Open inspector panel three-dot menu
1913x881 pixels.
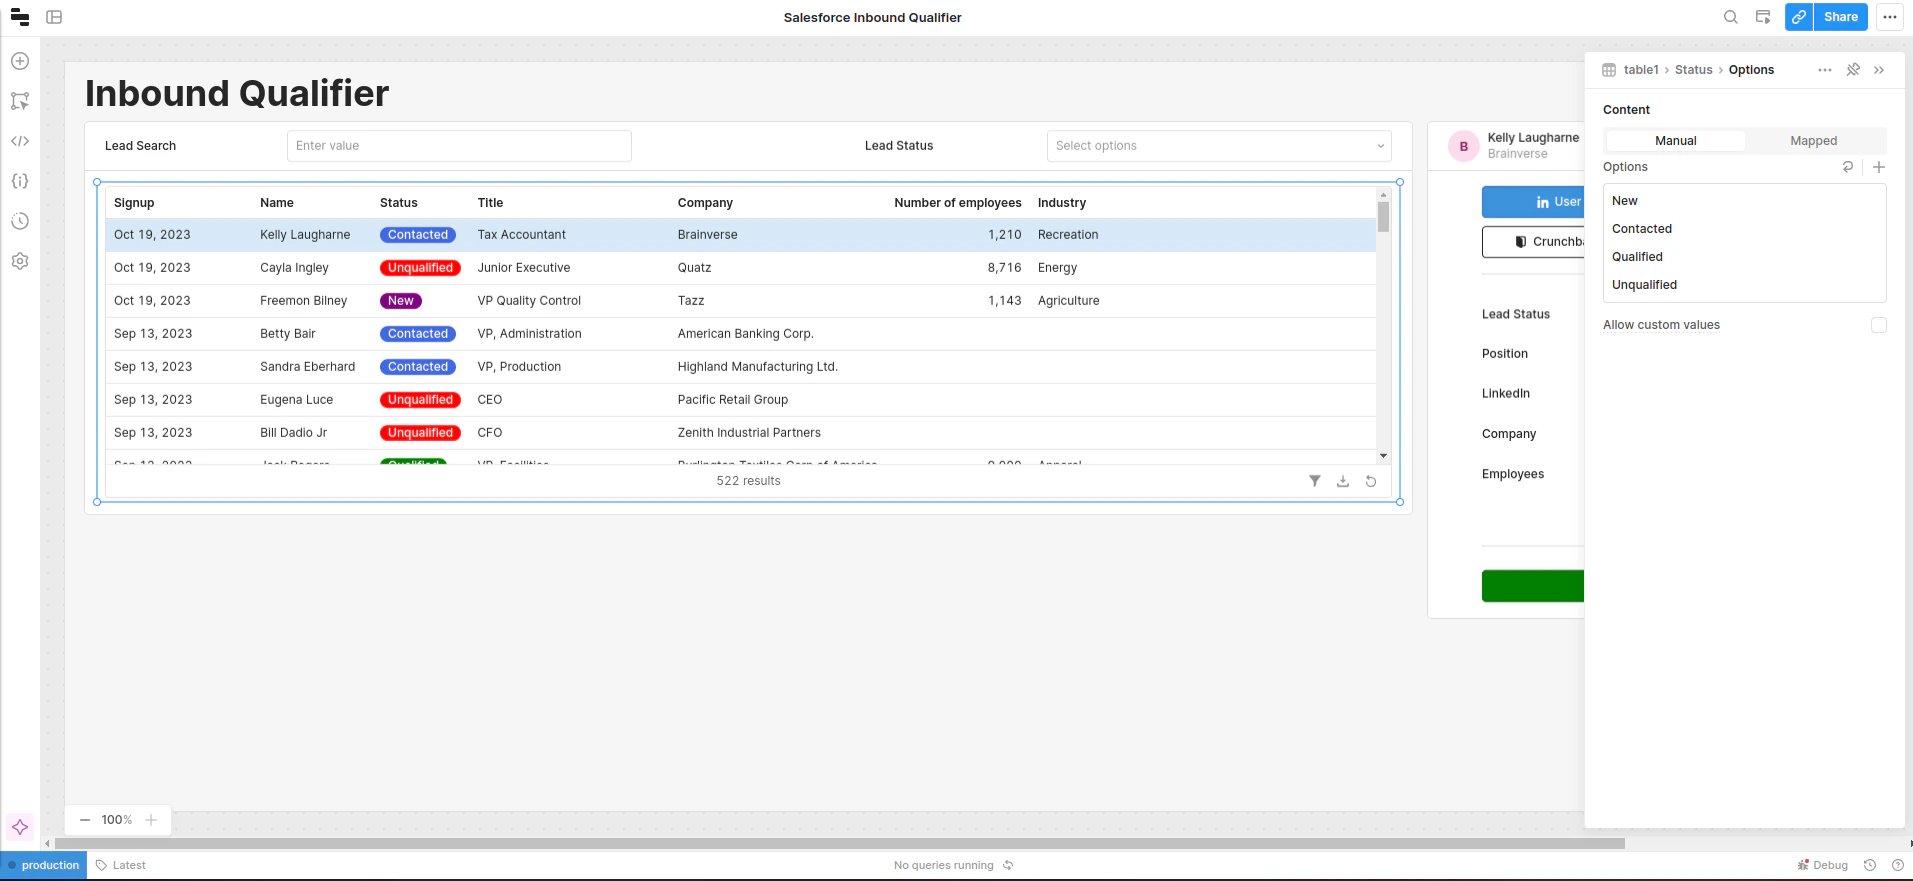point(1825,70)
